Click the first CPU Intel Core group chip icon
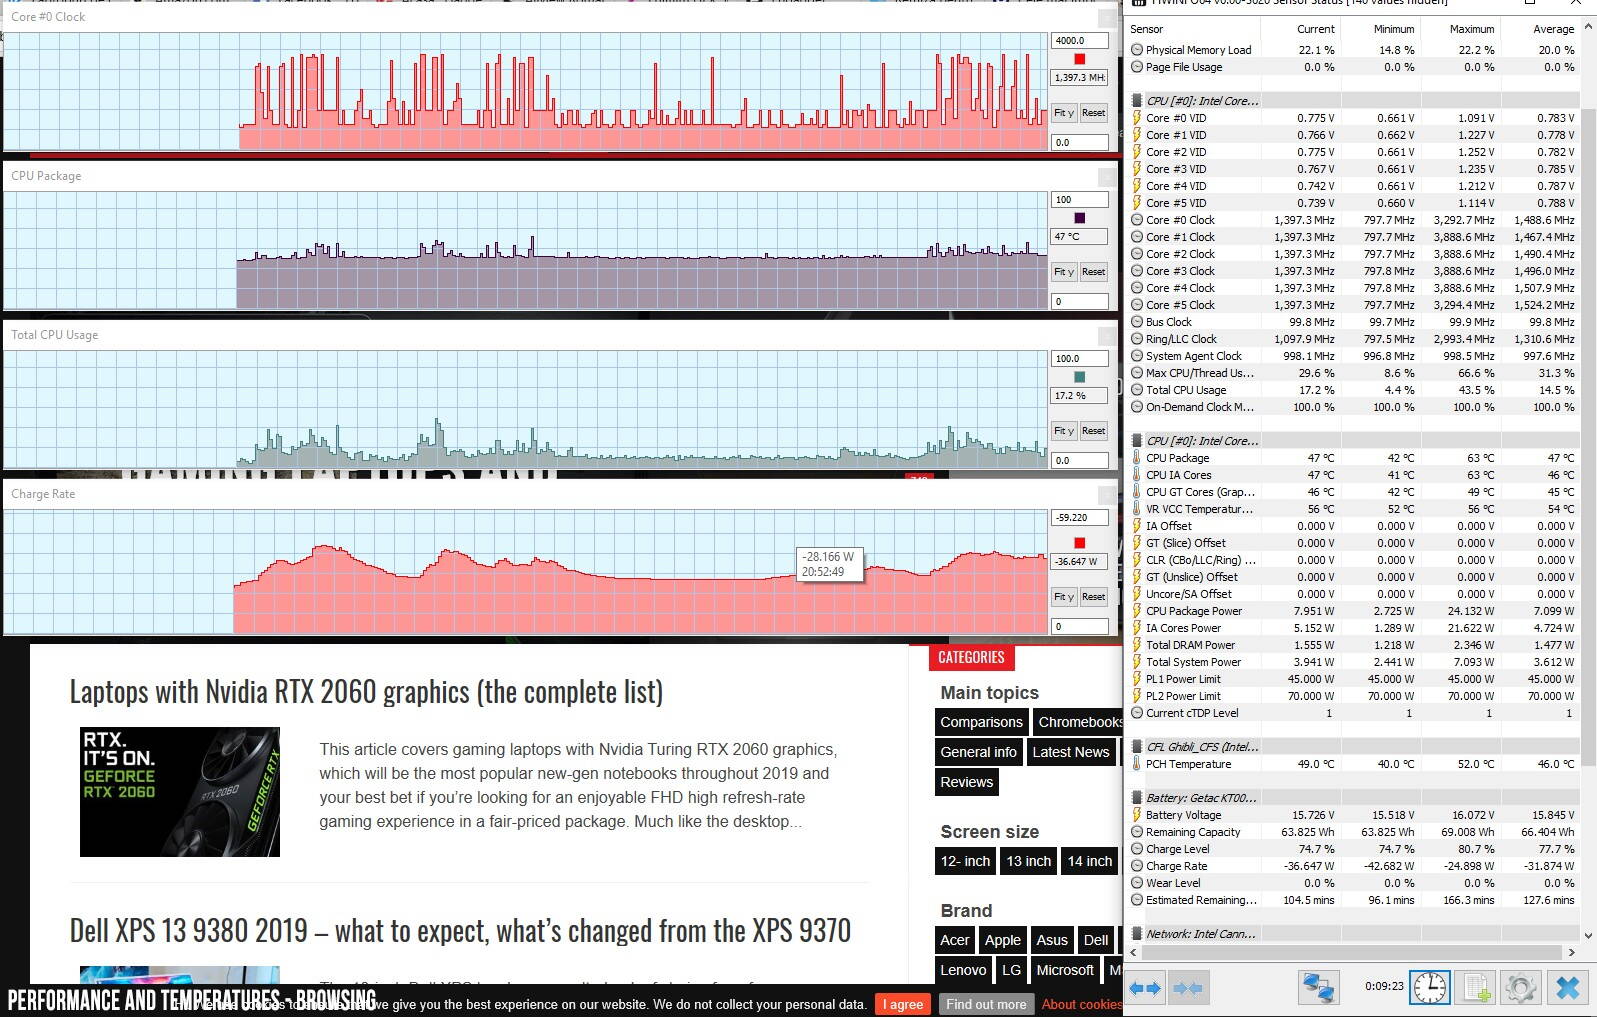Viewport: 1597px width, 1017px height. 1137,101
